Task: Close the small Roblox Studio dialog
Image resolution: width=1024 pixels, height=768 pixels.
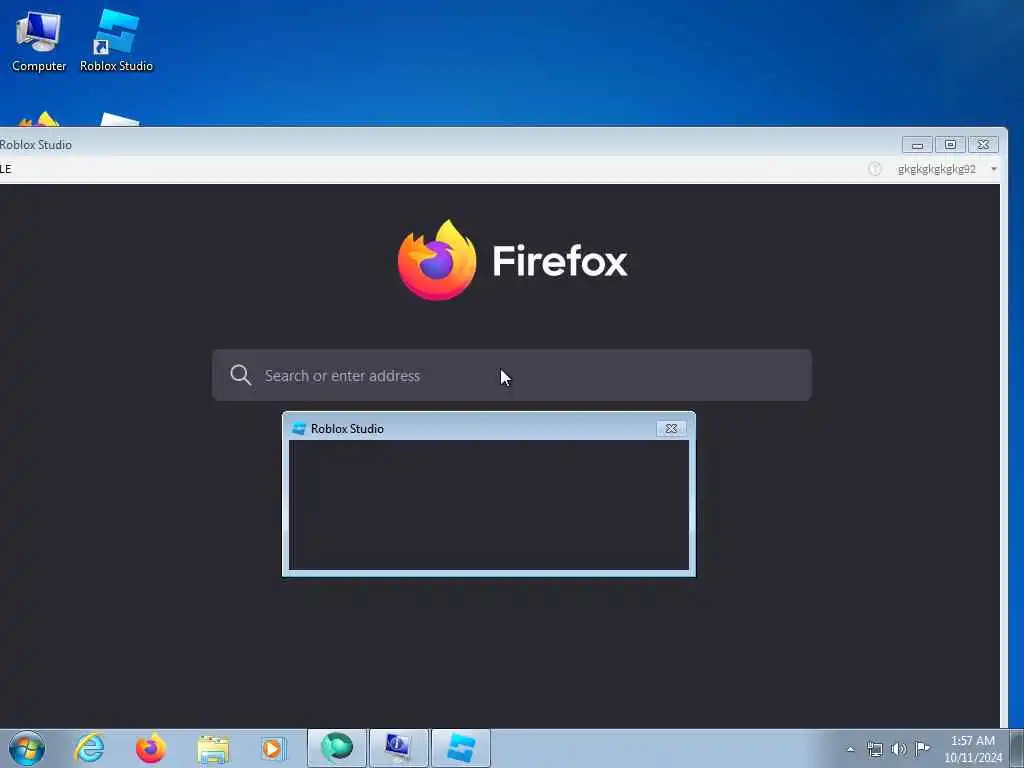Action: 671,428
